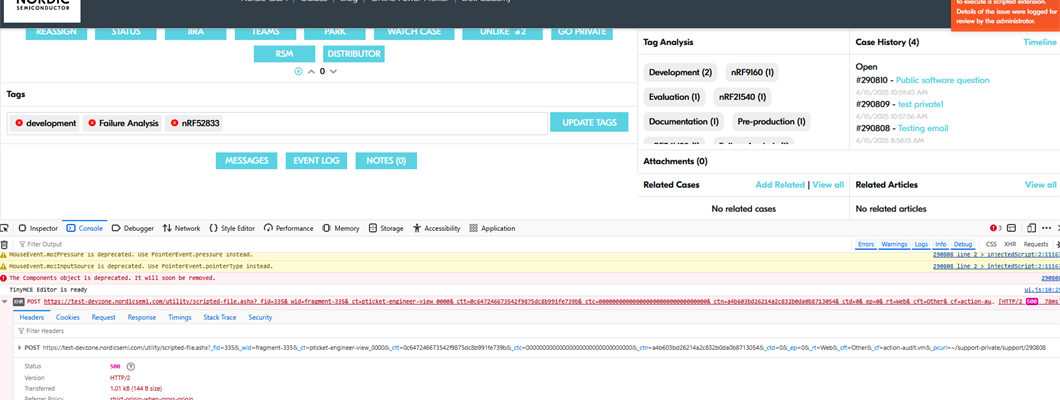Open case Testing email

(x=923, y=128)
